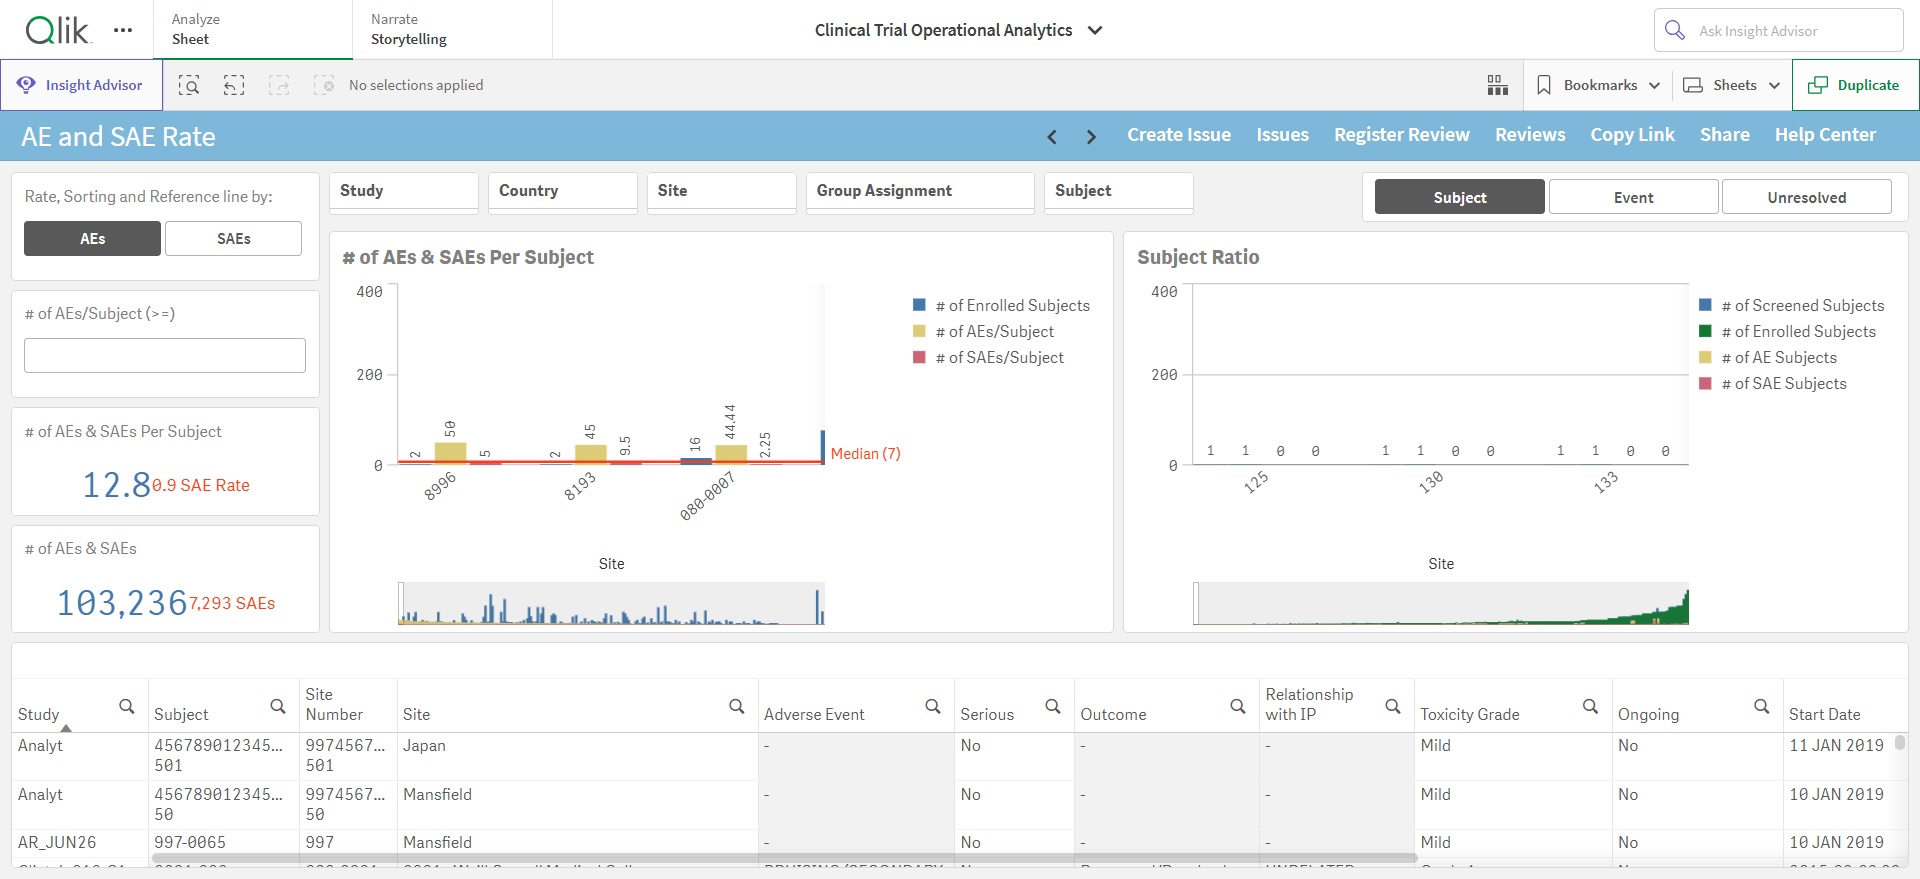This screenshot has width=1920, height=879.
Task: Go to the next sheet arrow
Action: pos(1091,136)
